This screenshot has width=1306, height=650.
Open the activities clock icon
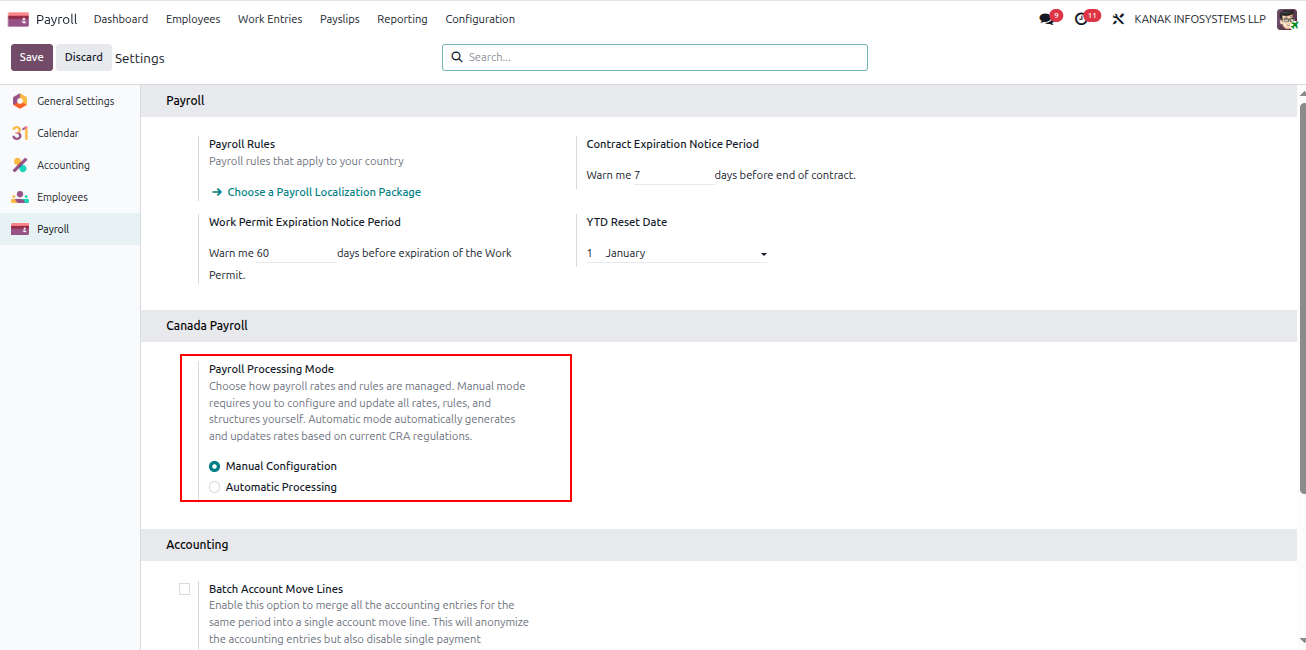point(1081,19)
